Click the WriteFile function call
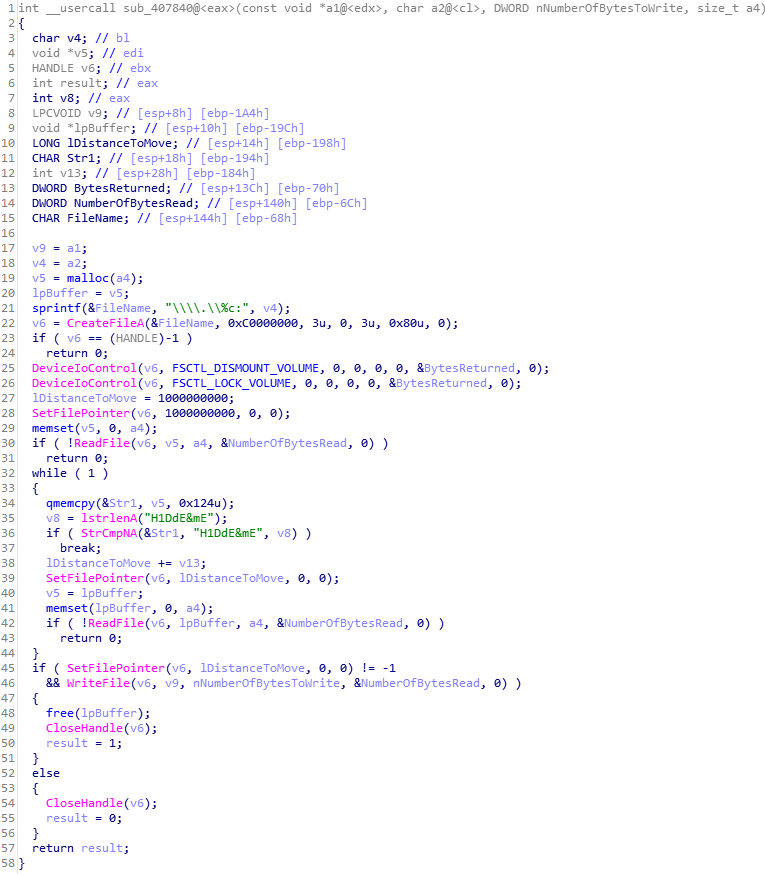Image resolution: width=765 pixels, height=874 pixels. [98, 683]
